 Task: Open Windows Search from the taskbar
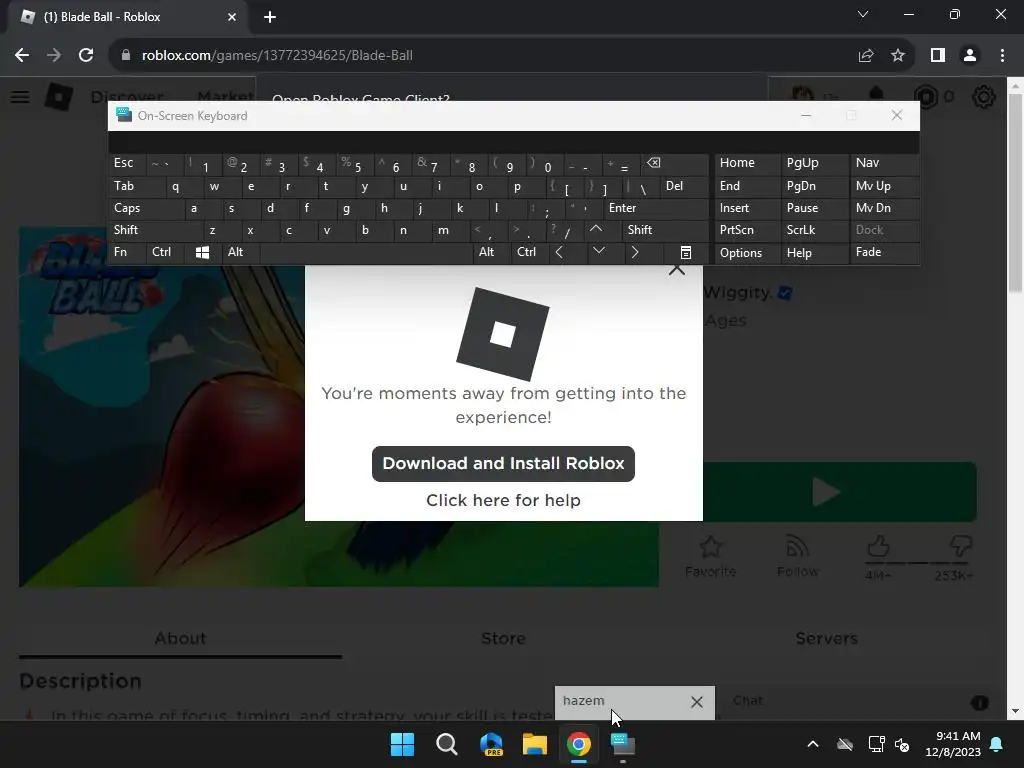447,744
